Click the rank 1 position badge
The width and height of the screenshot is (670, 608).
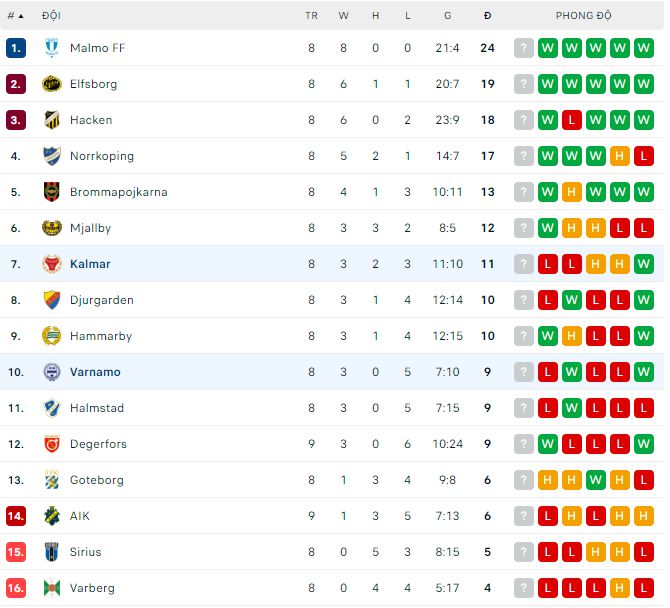[x=15, y=48]
